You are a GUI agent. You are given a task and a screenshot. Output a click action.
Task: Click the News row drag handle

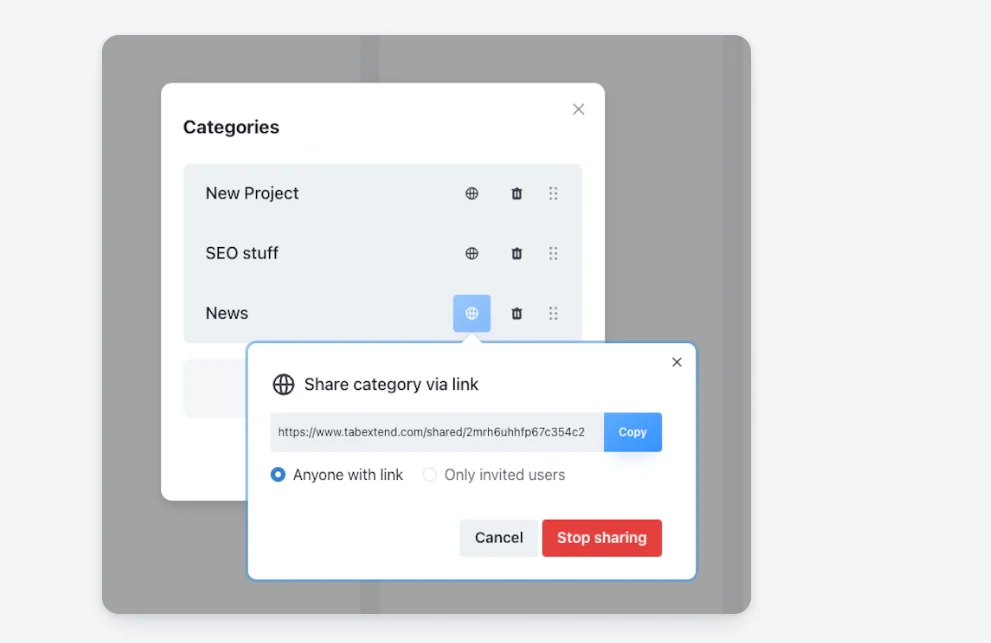pyautogui.click(x=553, y=313)
